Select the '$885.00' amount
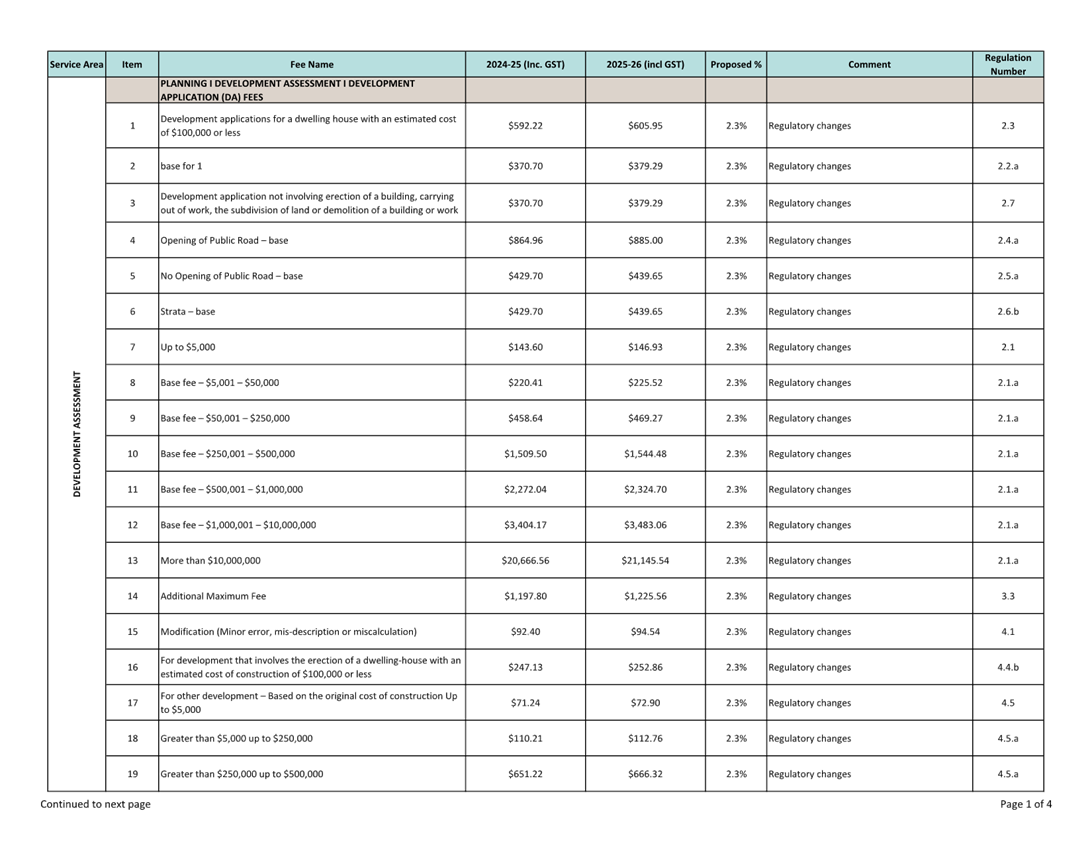The height and width of the screenshot is (844, 1092). click(x=645, y=240)
